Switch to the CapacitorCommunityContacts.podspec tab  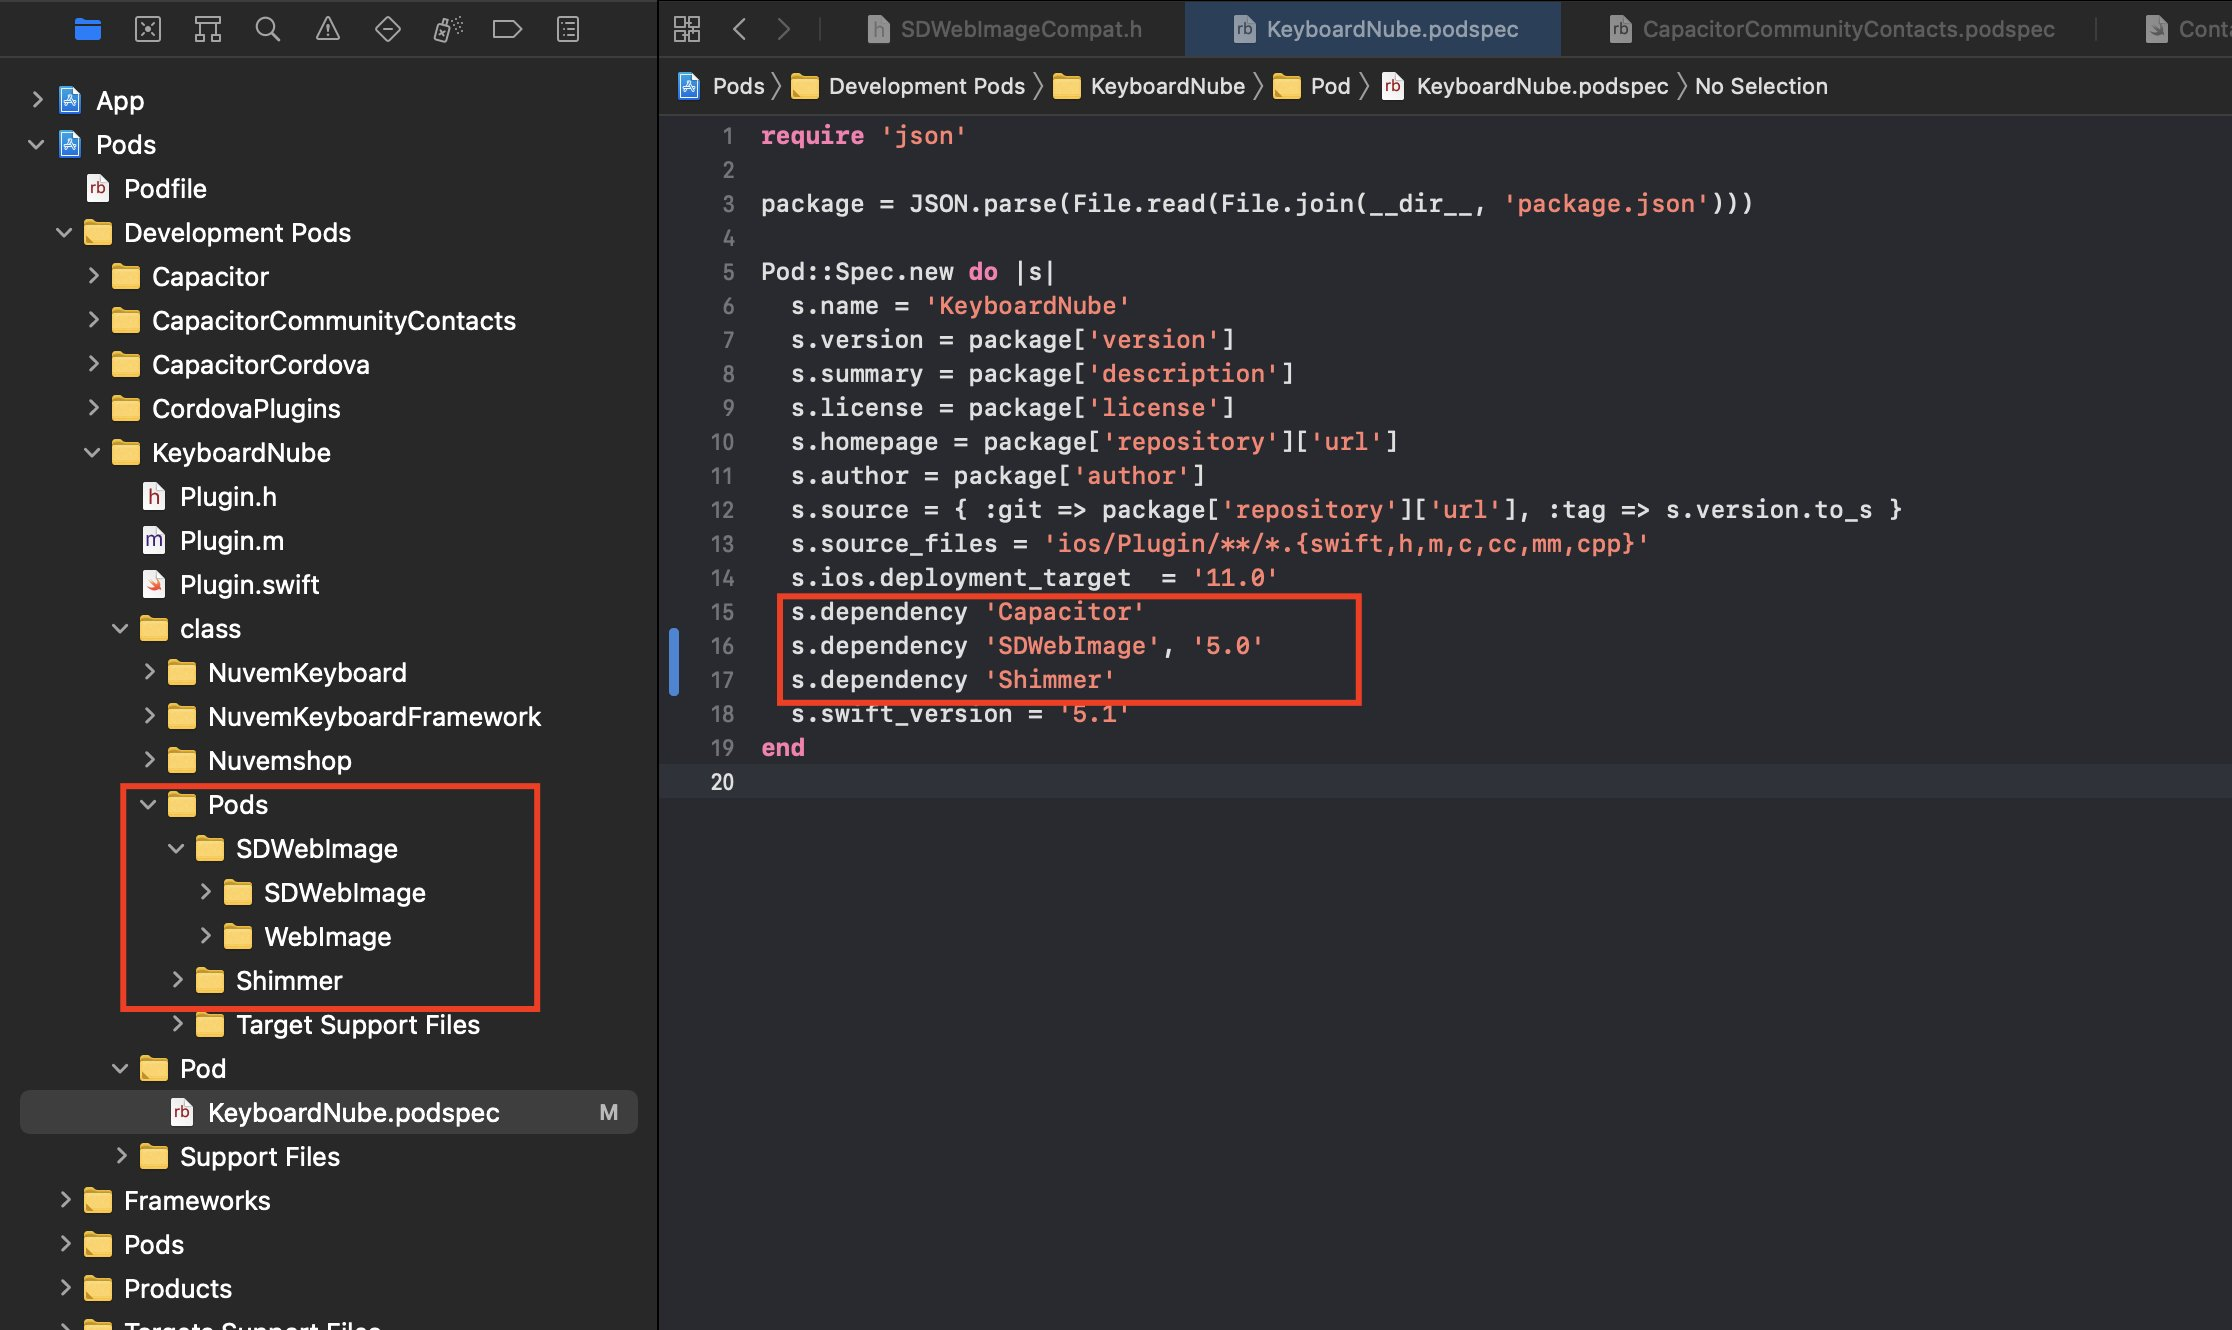tap(1832, 29)
